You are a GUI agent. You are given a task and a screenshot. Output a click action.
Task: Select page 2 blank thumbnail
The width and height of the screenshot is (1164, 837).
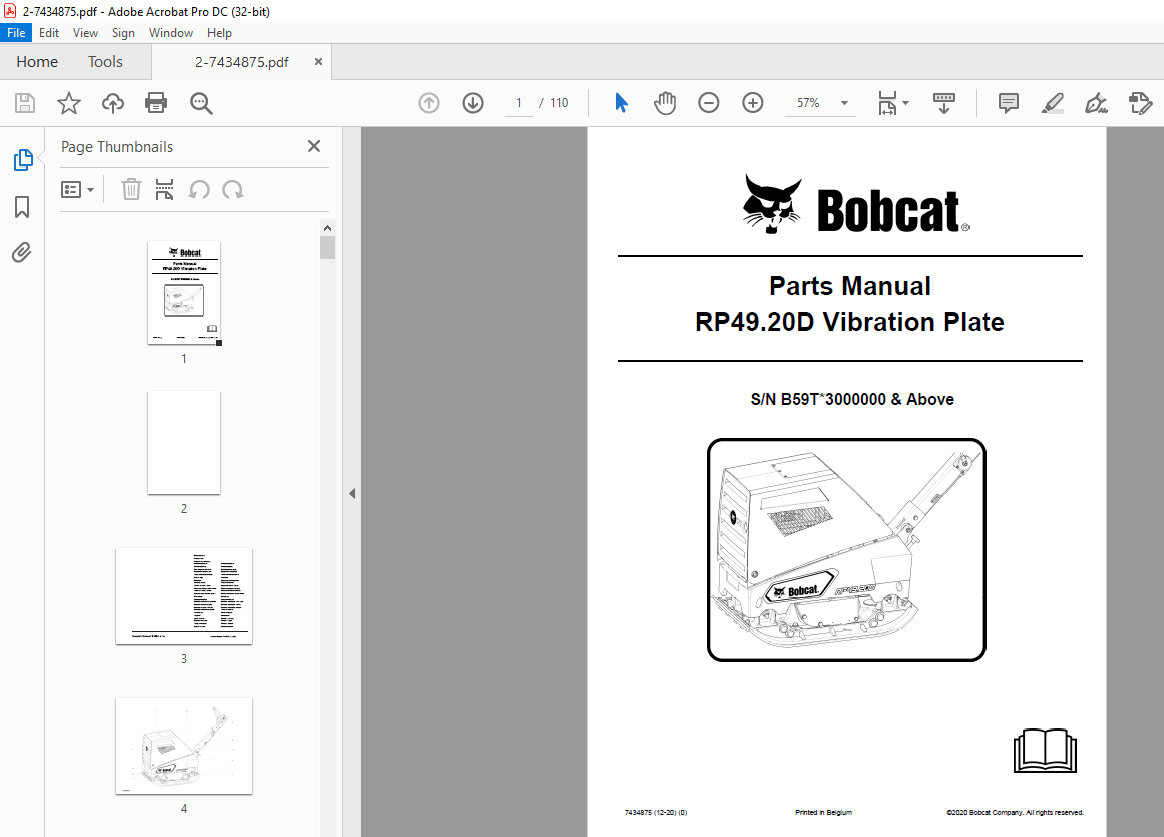click(184, 442)
